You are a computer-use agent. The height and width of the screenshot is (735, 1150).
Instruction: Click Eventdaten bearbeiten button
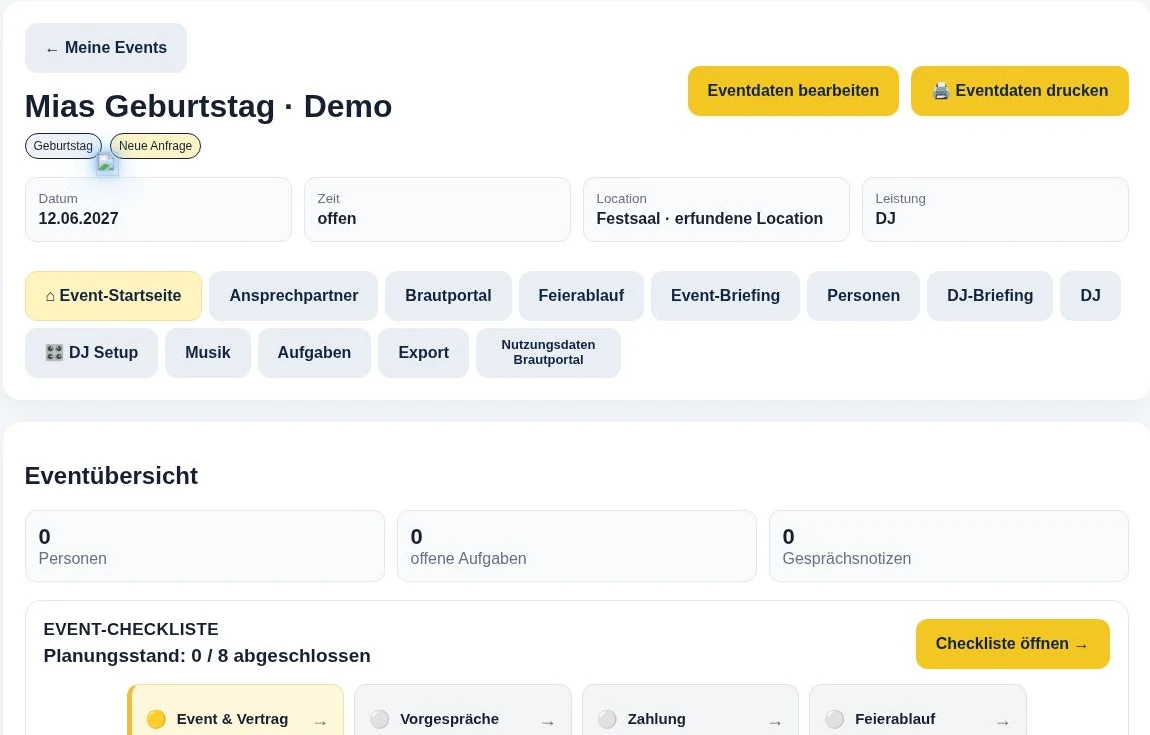point(793,91)
